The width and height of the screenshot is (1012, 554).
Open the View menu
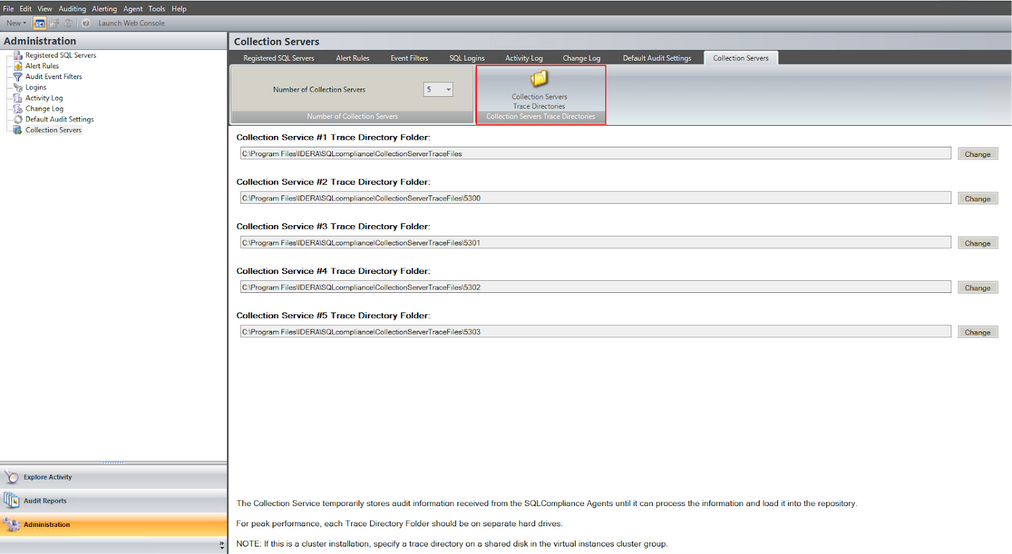pos(45,8)
